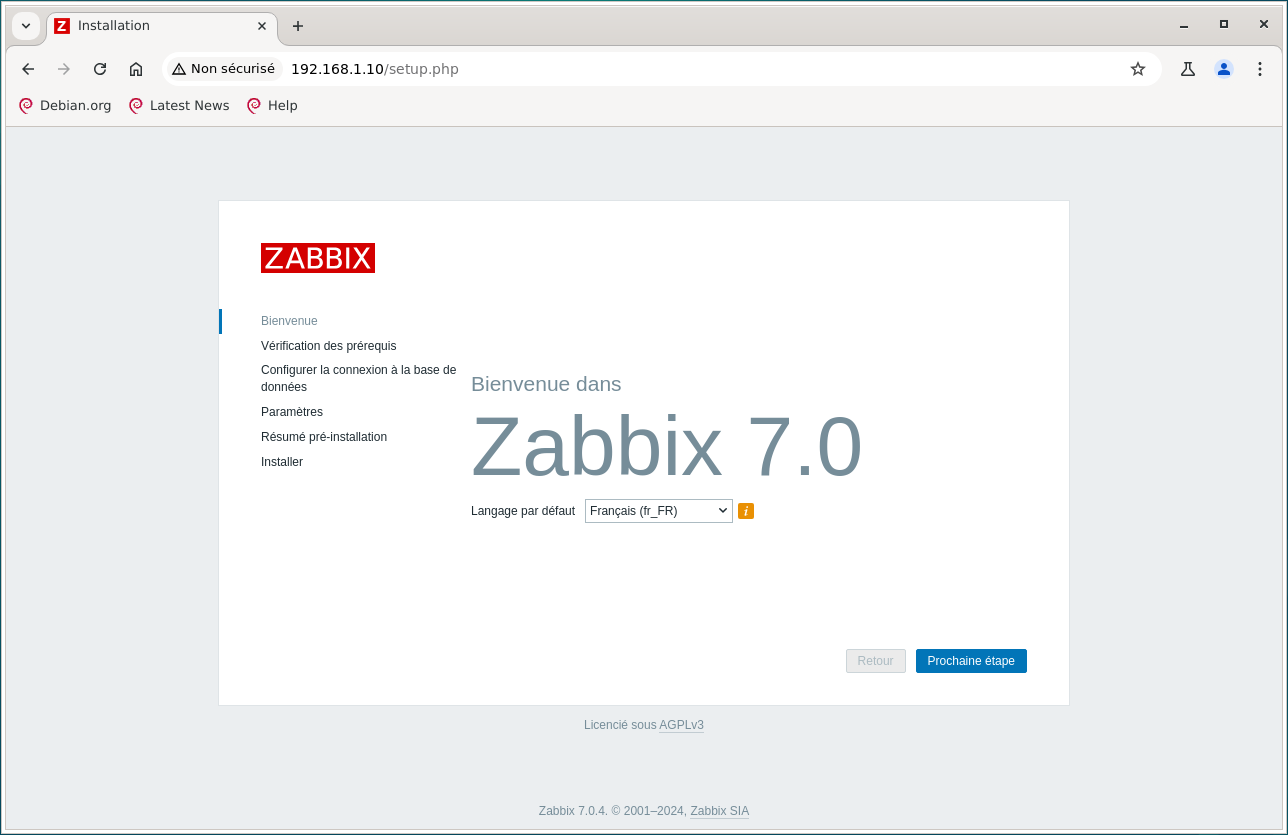Select the Résumé pré-installation step
The height and width of the screenshot is (835, 1288).
[324, 437]
